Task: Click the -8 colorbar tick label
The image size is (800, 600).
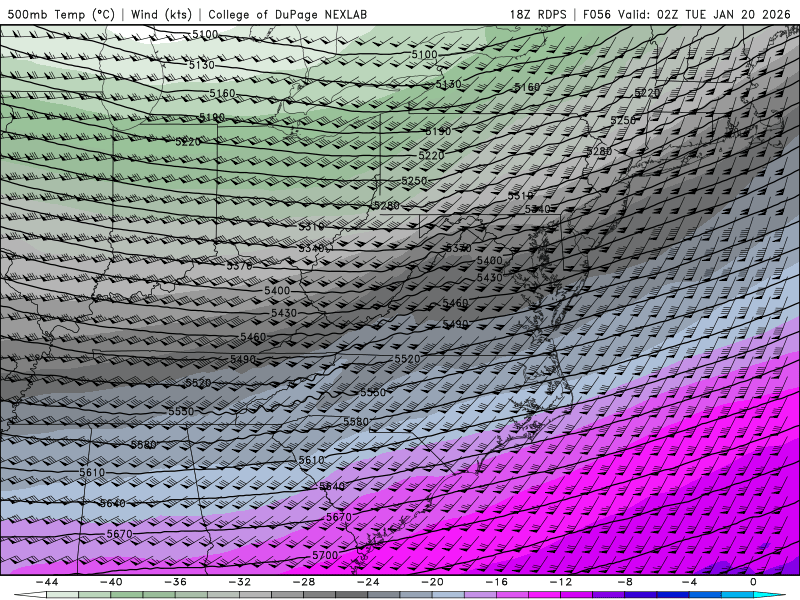Action: tap(626, 582)
